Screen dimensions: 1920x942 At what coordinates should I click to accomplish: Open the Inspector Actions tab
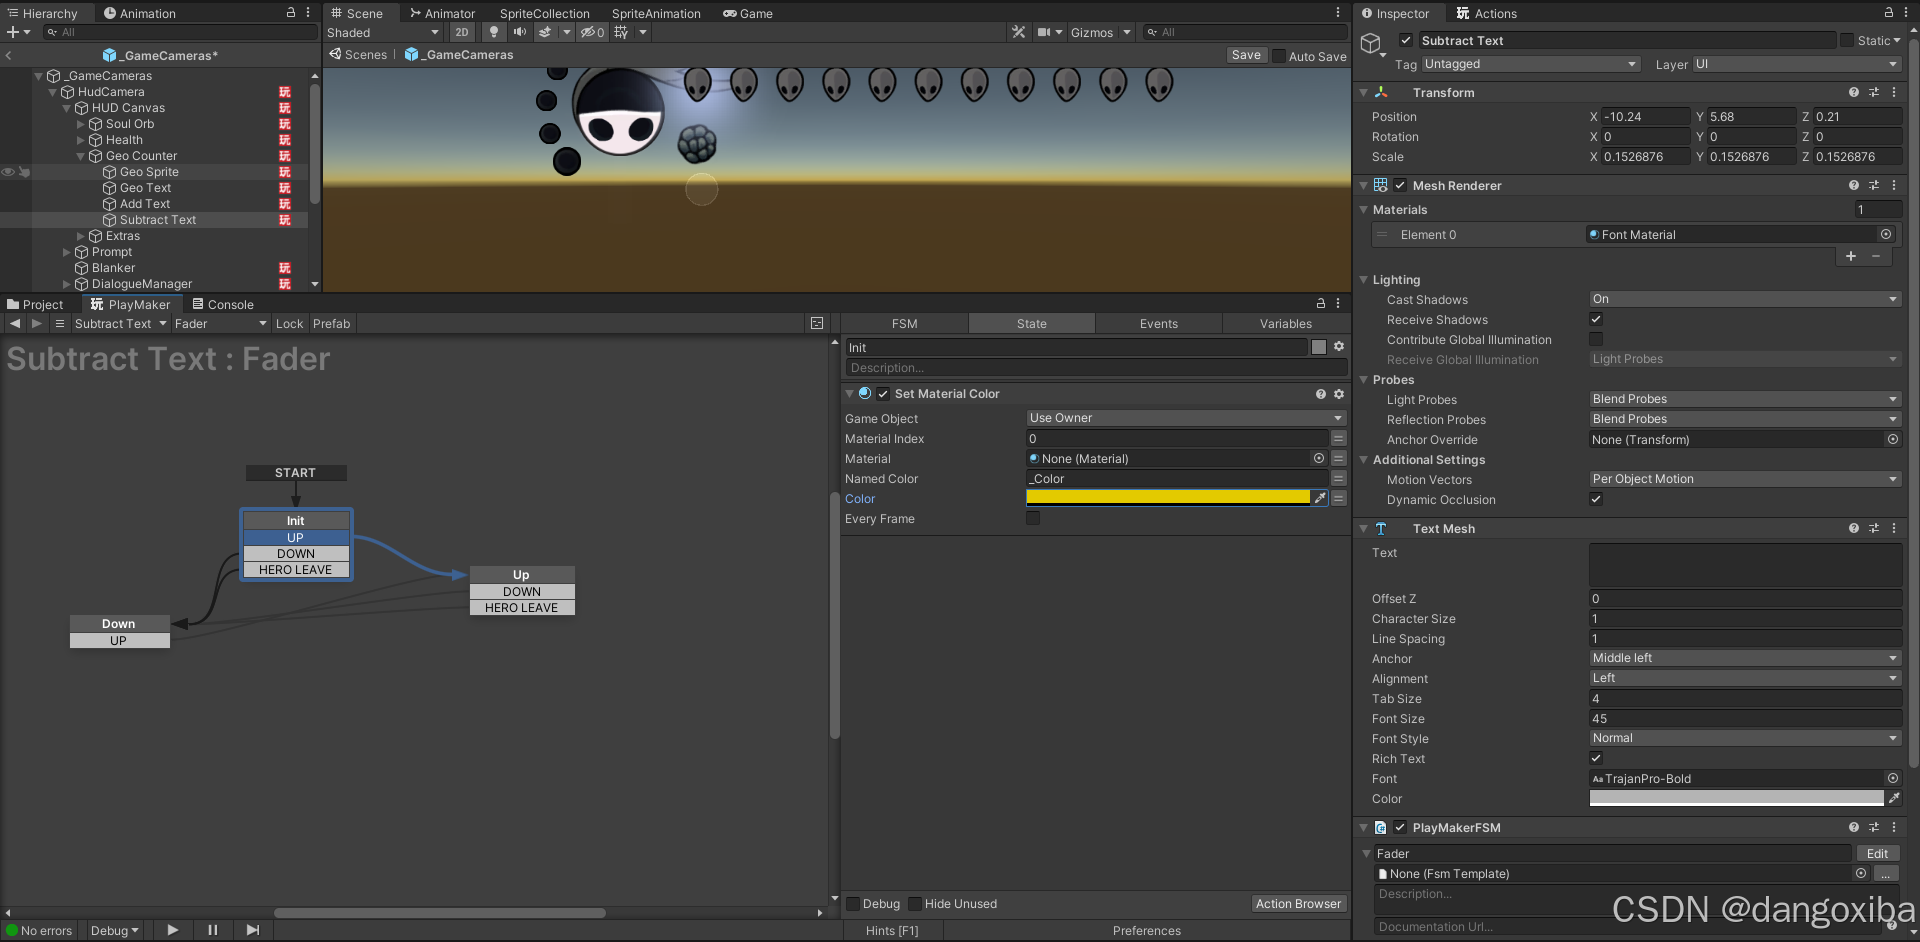(1486, 13)
